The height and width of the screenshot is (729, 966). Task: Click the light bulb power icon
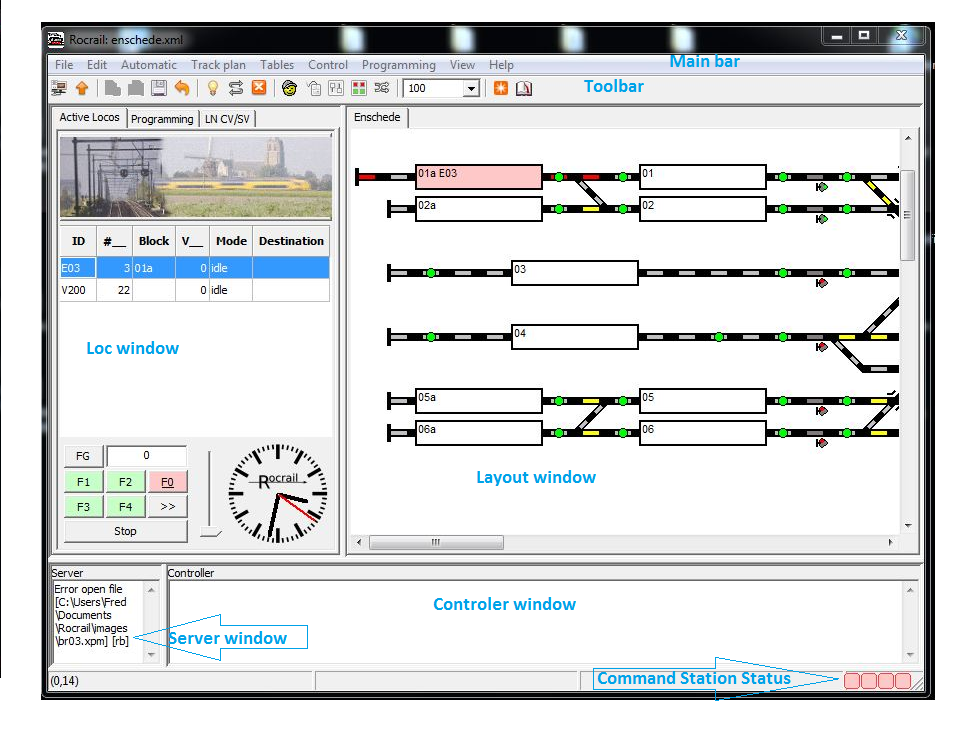pyautogui.click(x=212, y=88)
